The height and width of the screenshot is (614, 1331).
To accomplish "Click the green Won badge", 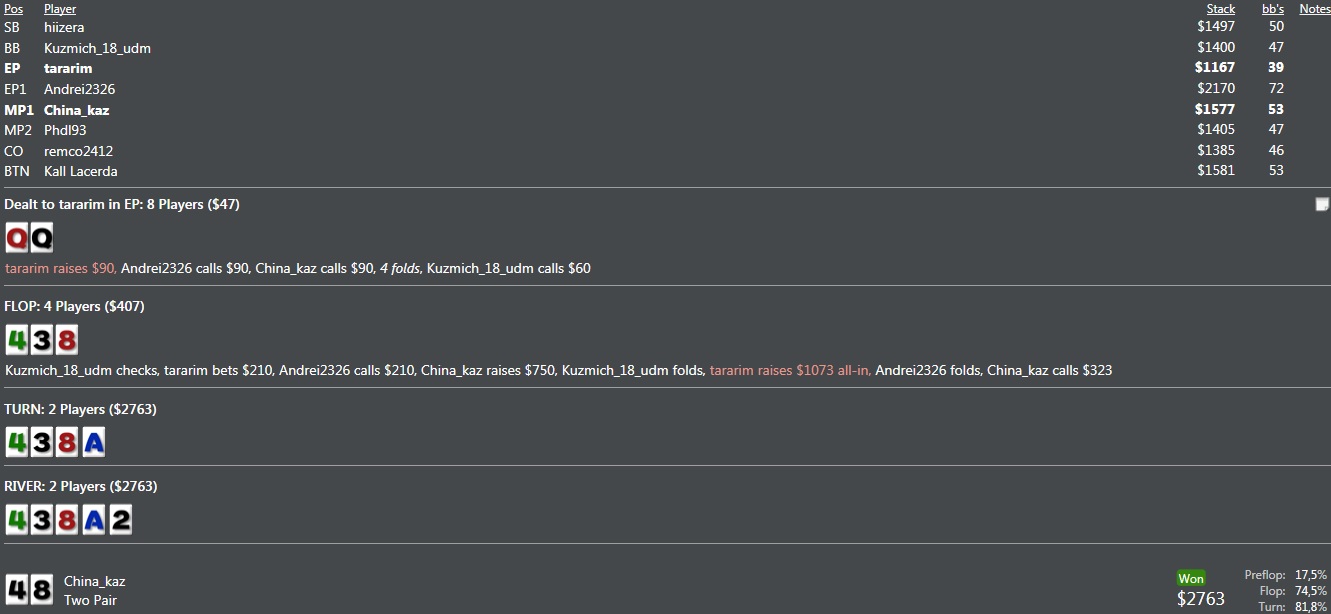I will click(1191, 578).
